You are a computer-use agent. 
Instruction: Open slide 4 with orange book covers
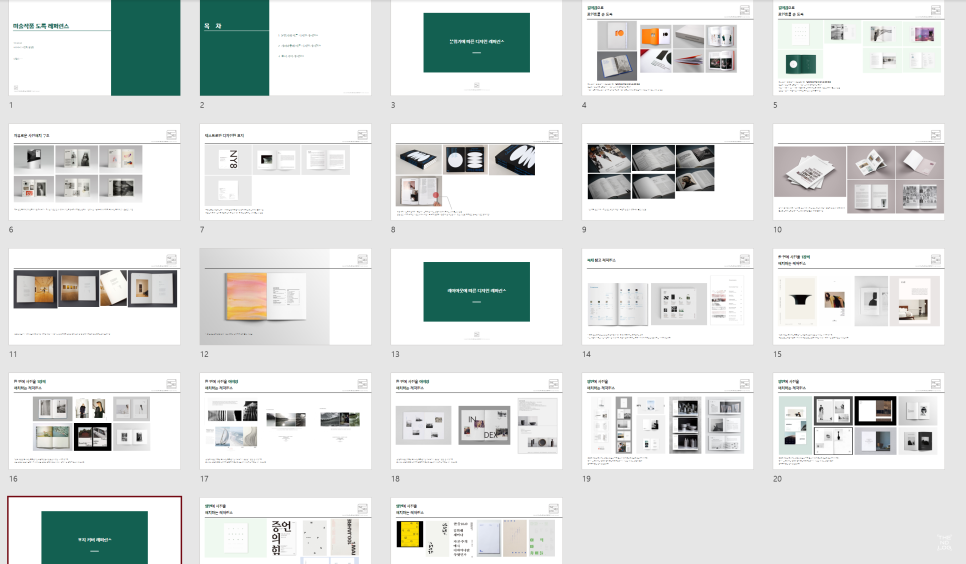(667, 47)
